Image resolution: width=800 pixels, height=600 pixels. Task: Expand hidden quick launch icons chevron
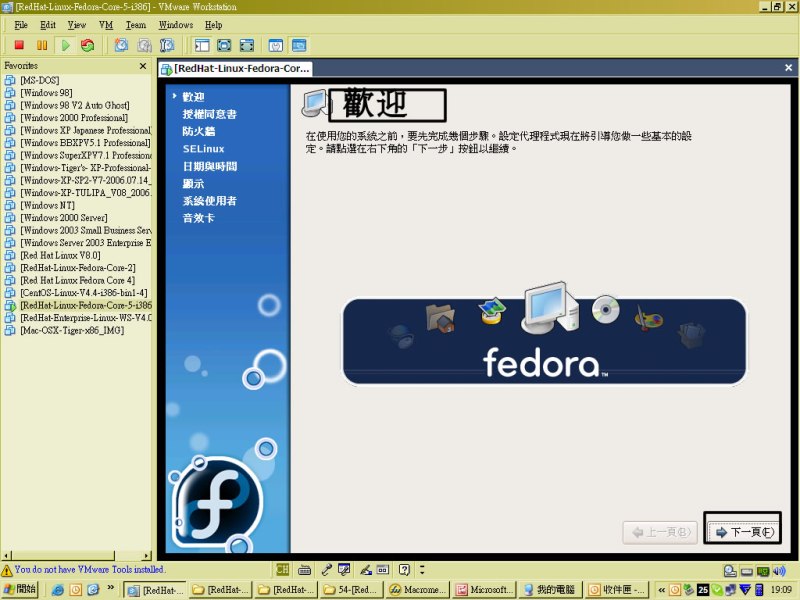(x=111, y=588)
